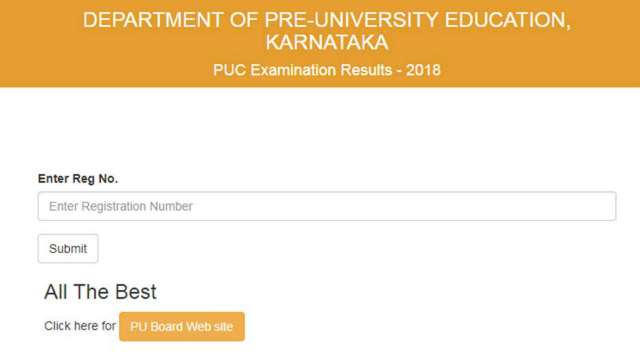Click the 'Click here for' text
Screen dimensions: 640x360
coord(80,326)
